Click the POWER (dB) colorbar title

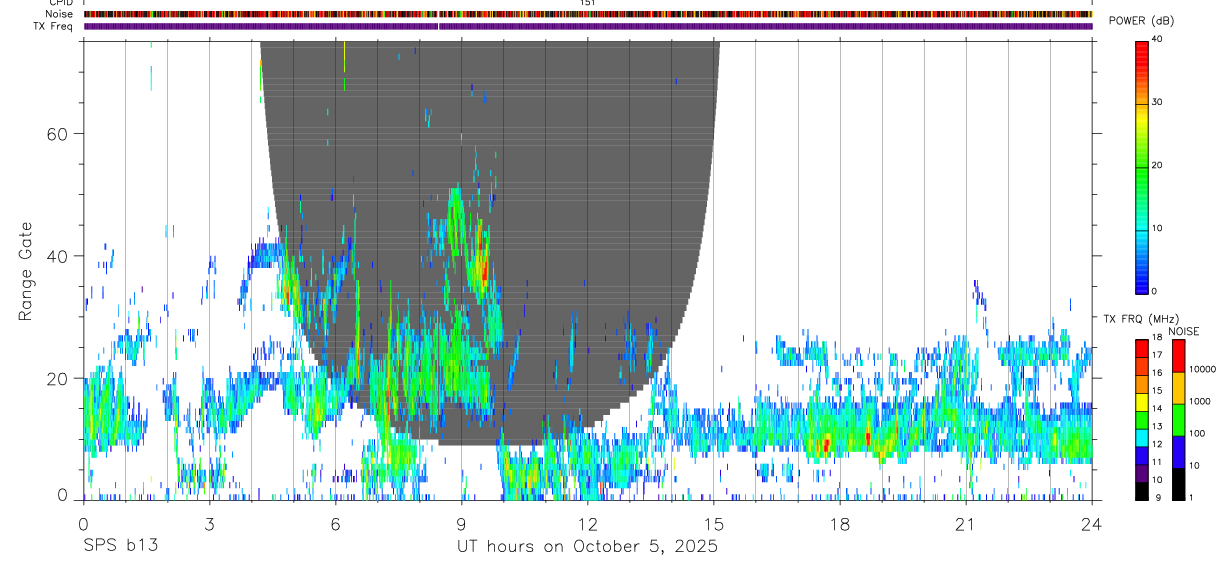pyautogui.click(x=1142, y=21)
